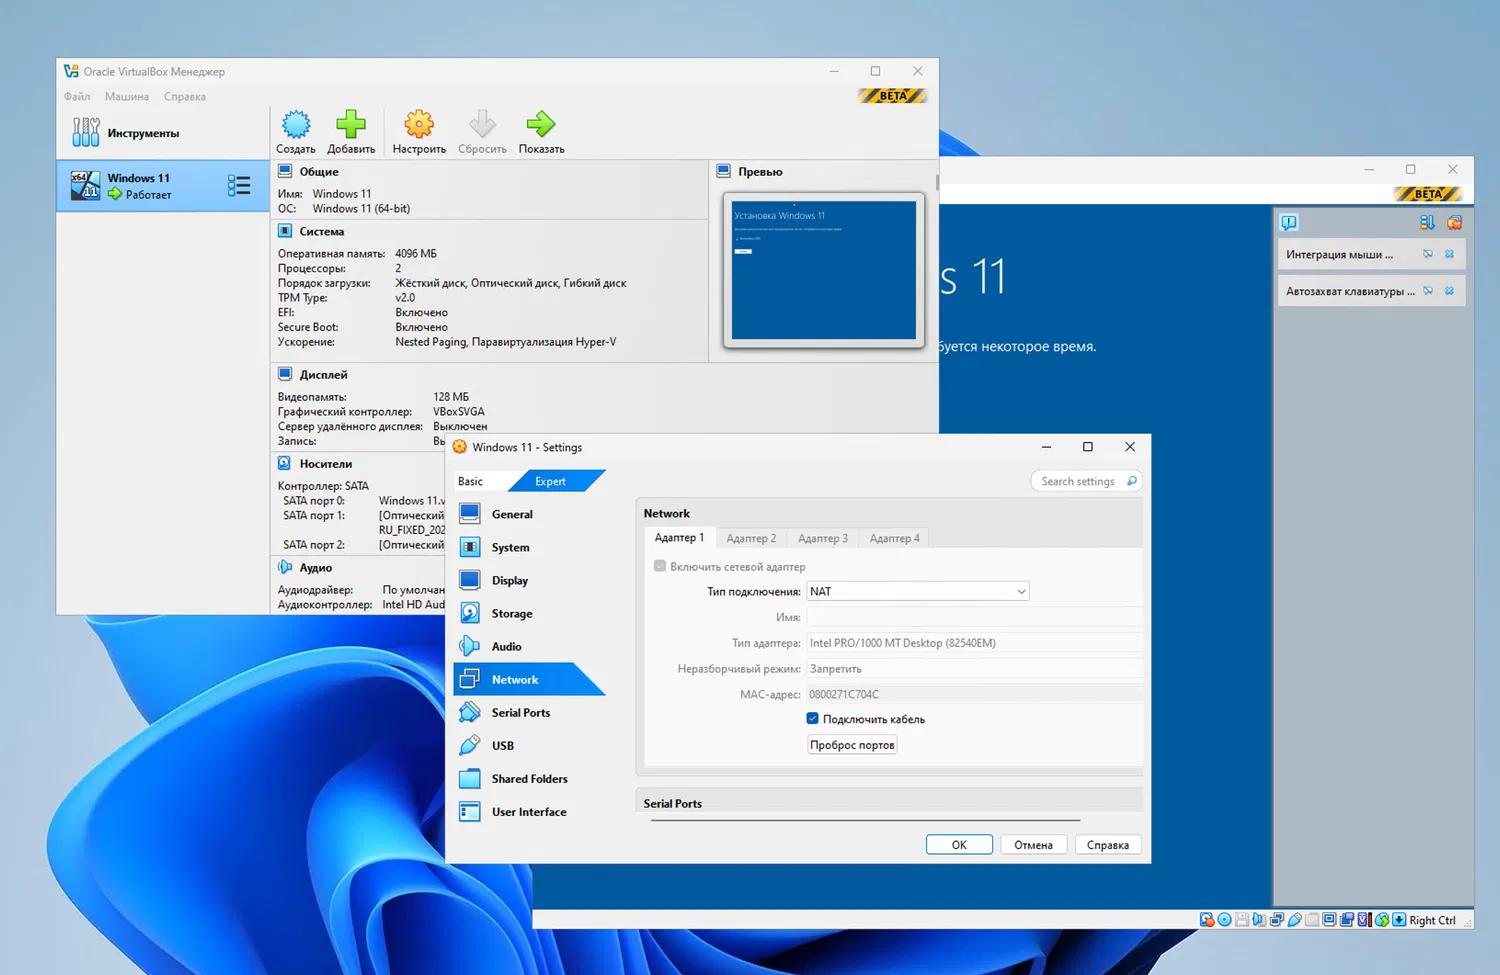Click the mouse integration icon in VM status bar
This screenshot has width=1500, height=975.
[x=1382, y=920]
